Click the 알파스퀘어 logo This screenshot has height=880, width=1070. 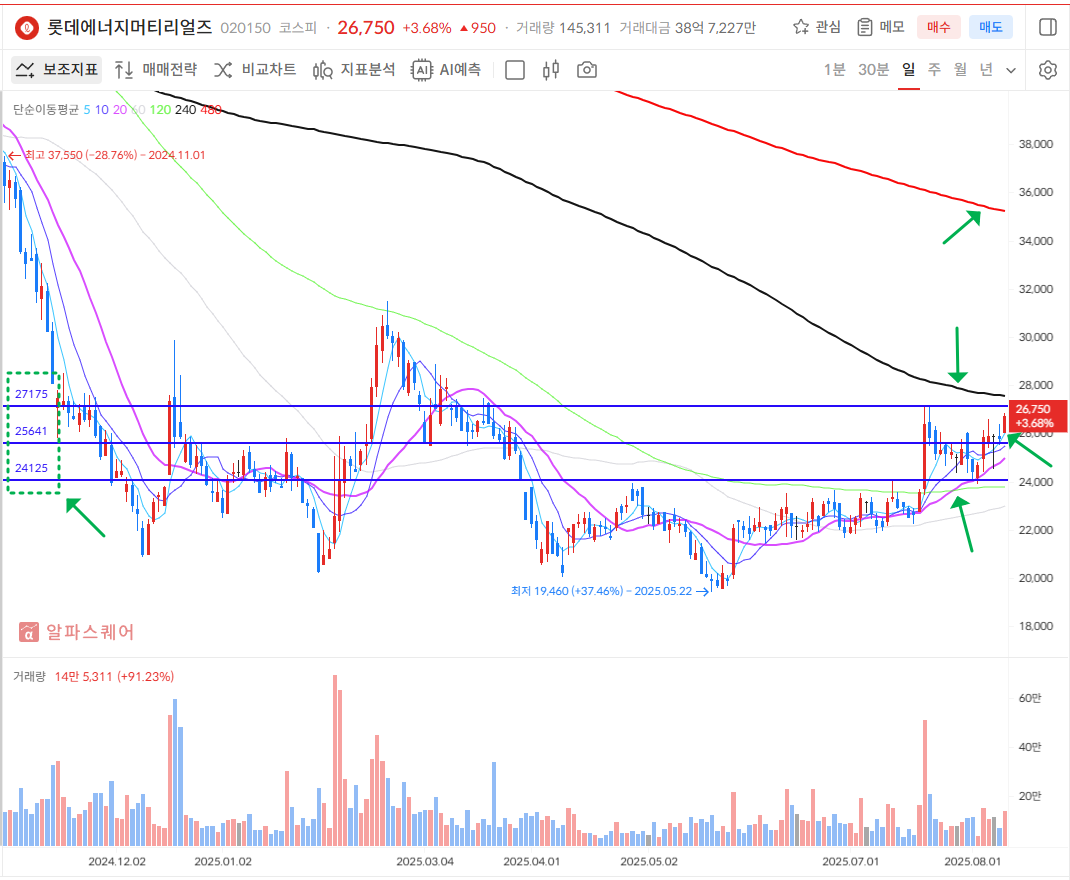[x=76, y=632]
